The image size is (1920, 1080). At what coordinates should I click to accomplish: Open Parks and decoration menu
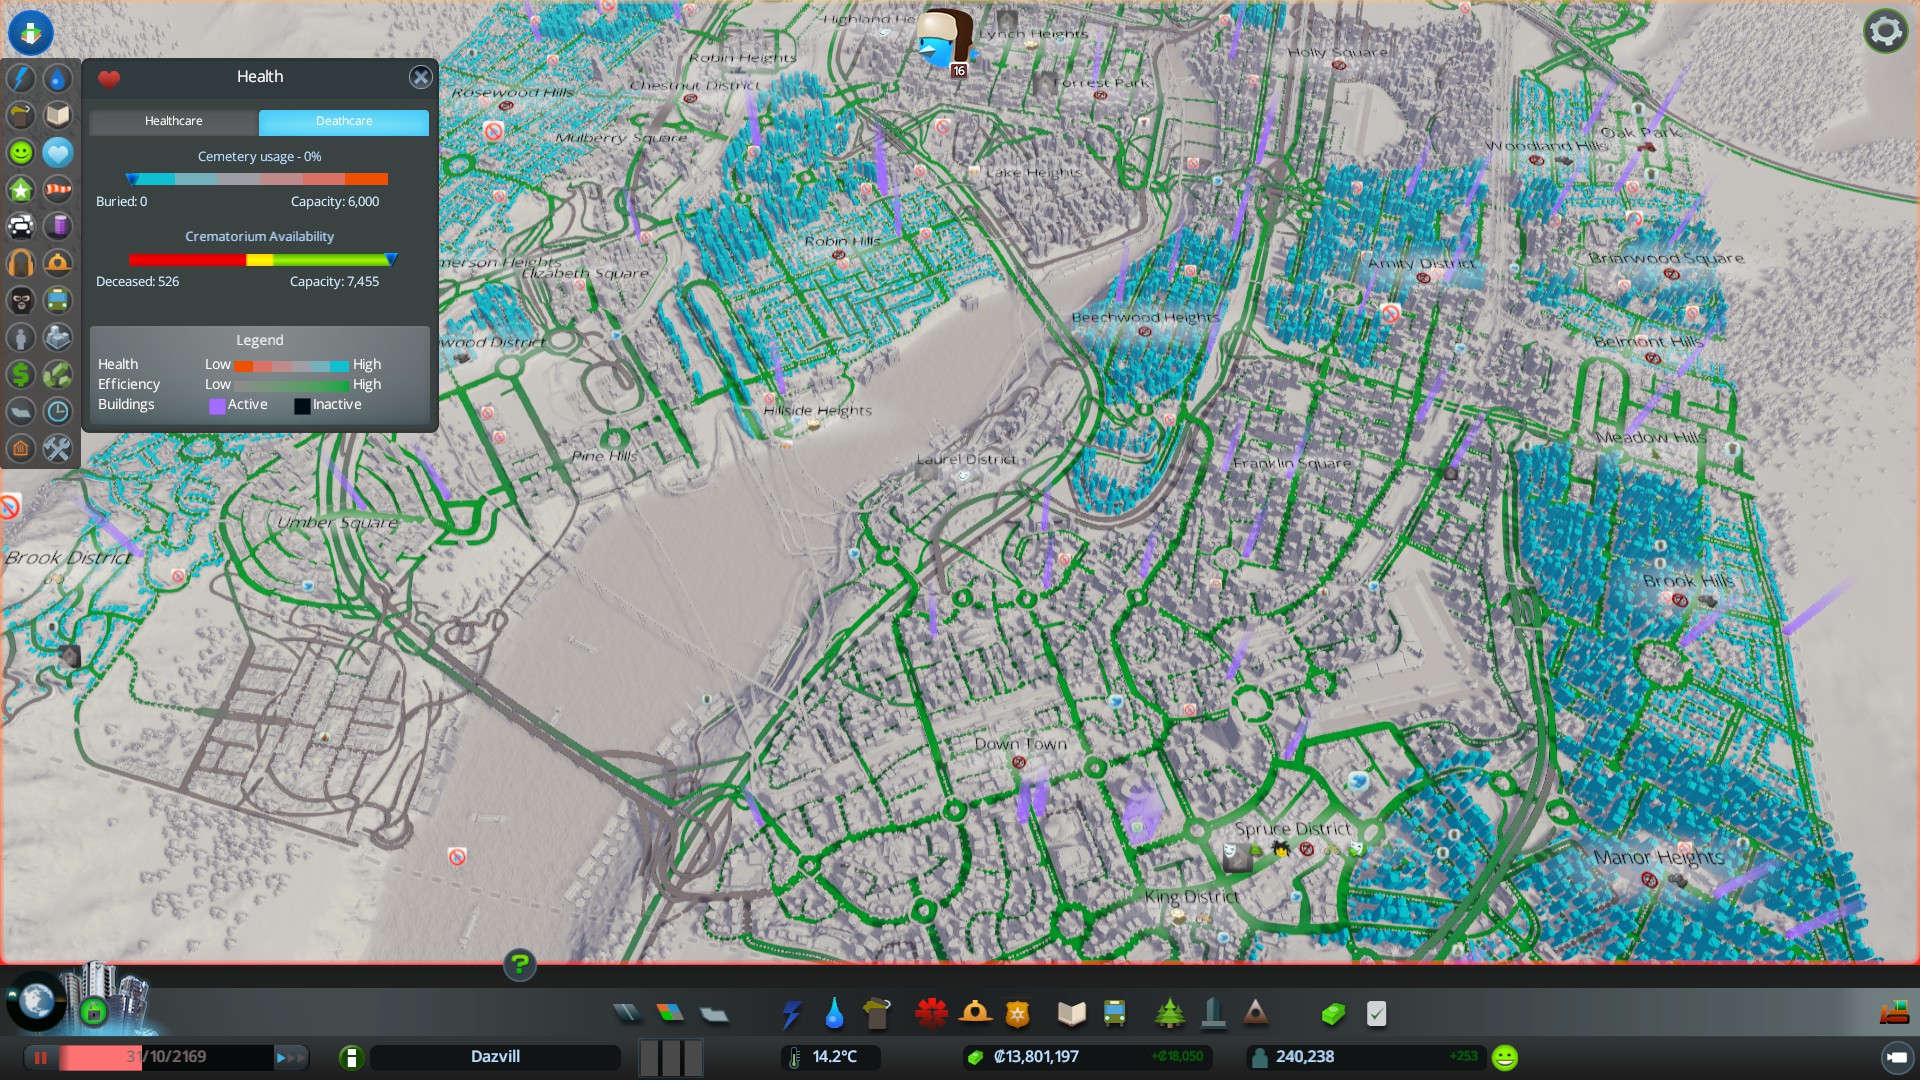tap(1169, 1014)
